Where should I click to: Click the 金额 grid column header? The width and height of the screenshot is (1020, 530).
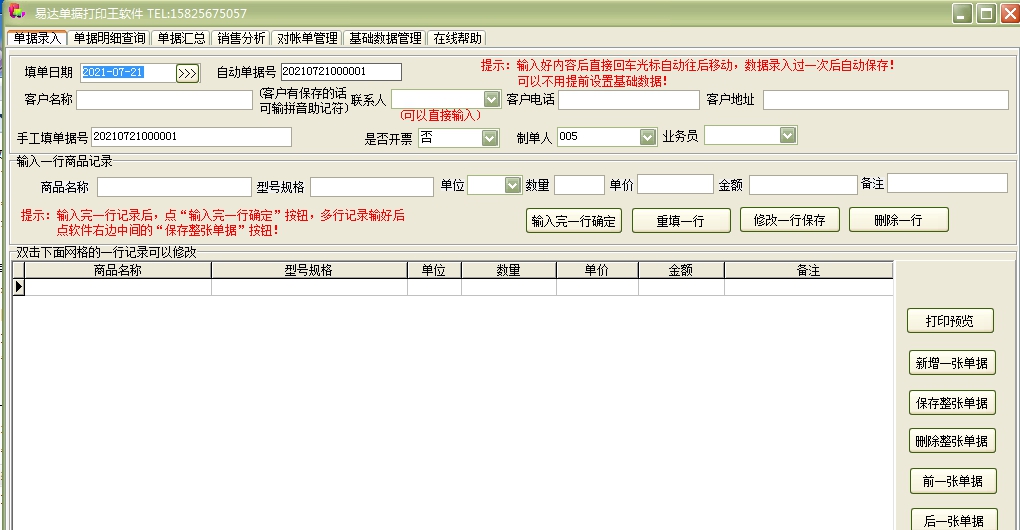[681, 271]
